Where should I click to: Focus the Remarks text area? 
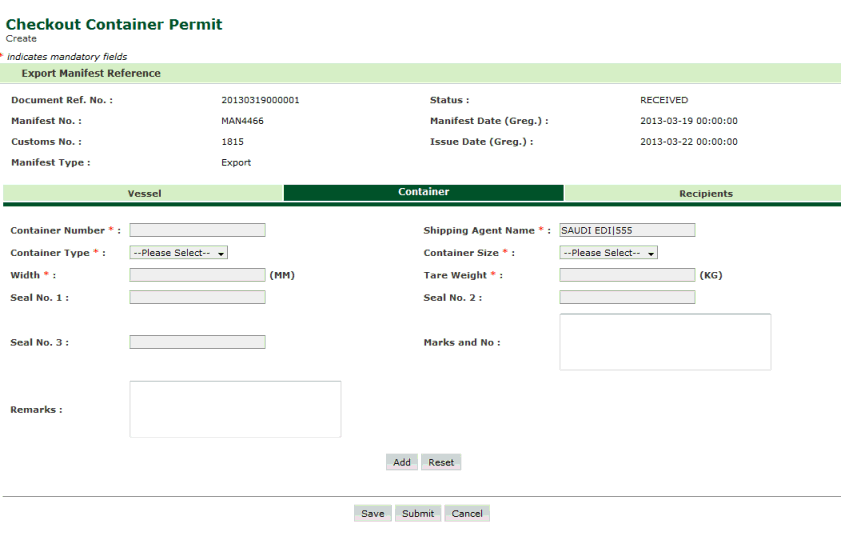point(235,409)
